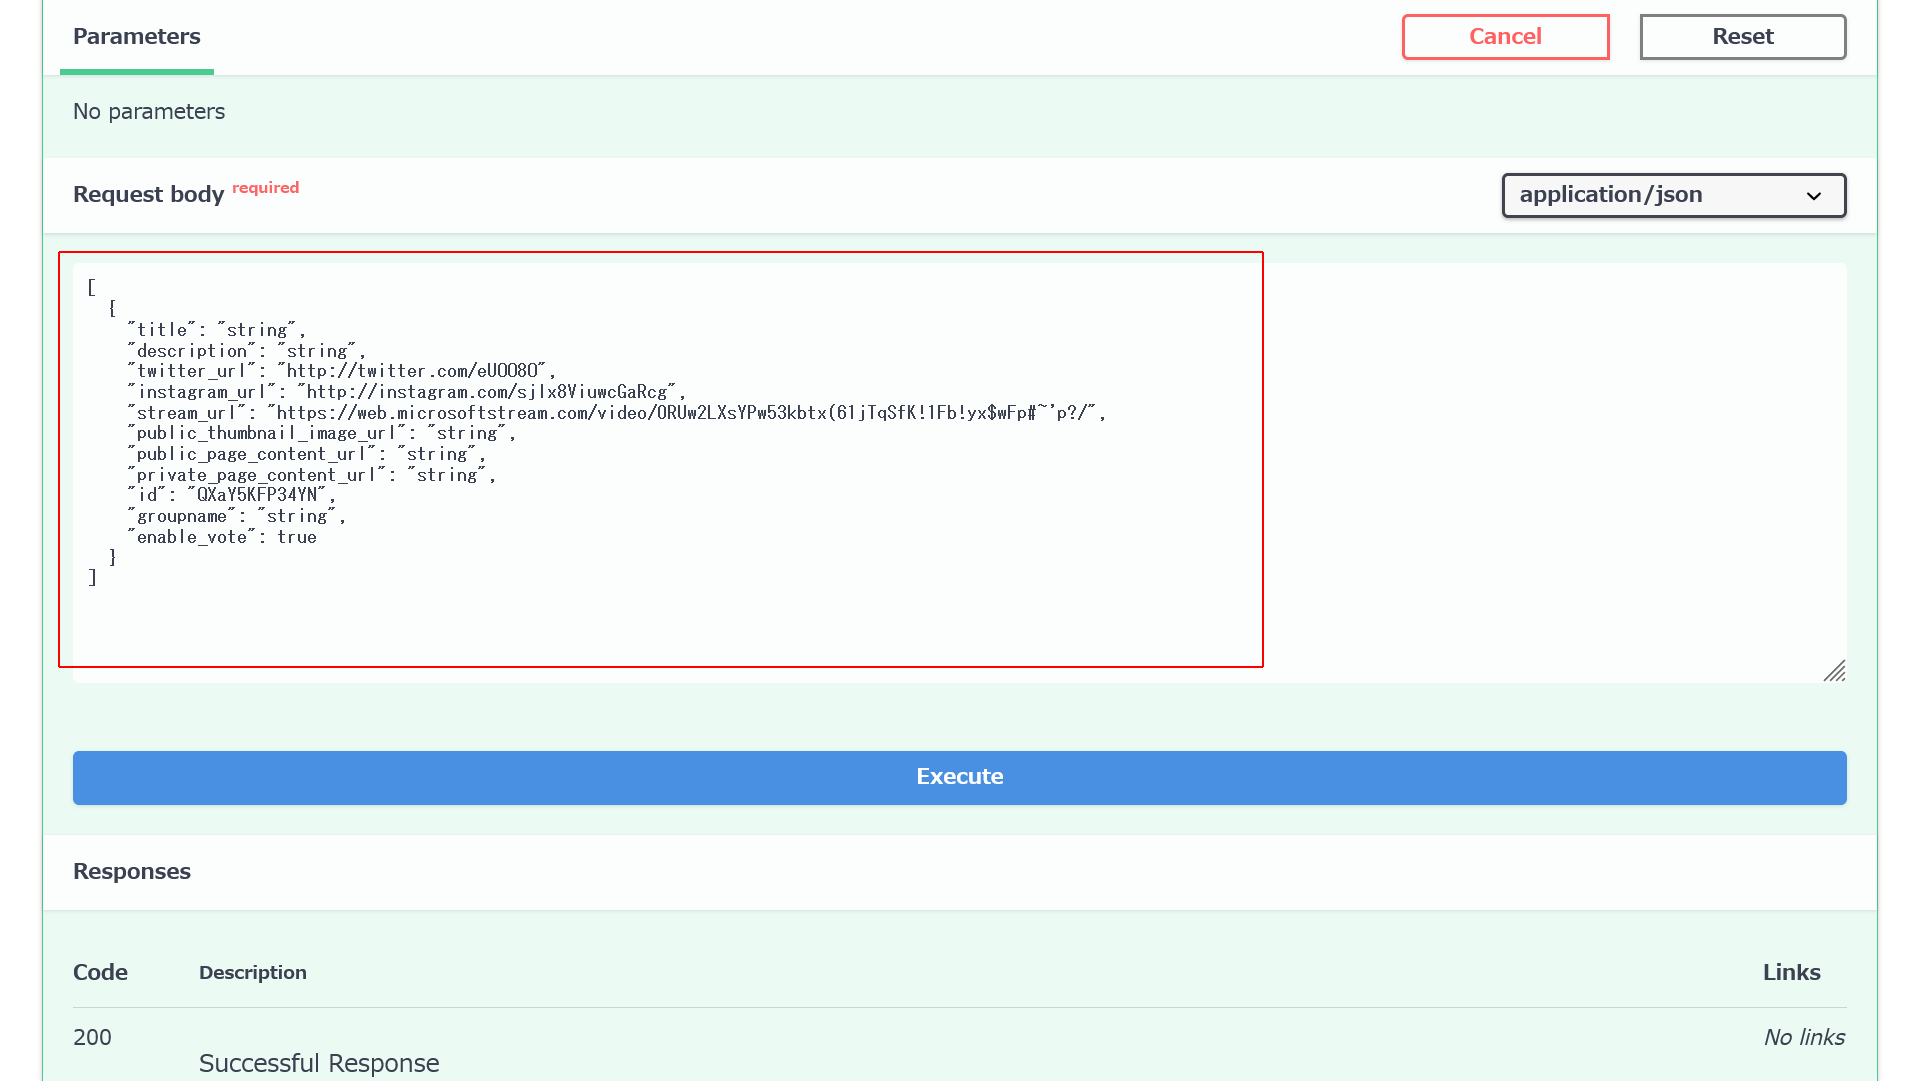Click the Description column header
The image size is (1920, 1081).
[x=253, y=973]
